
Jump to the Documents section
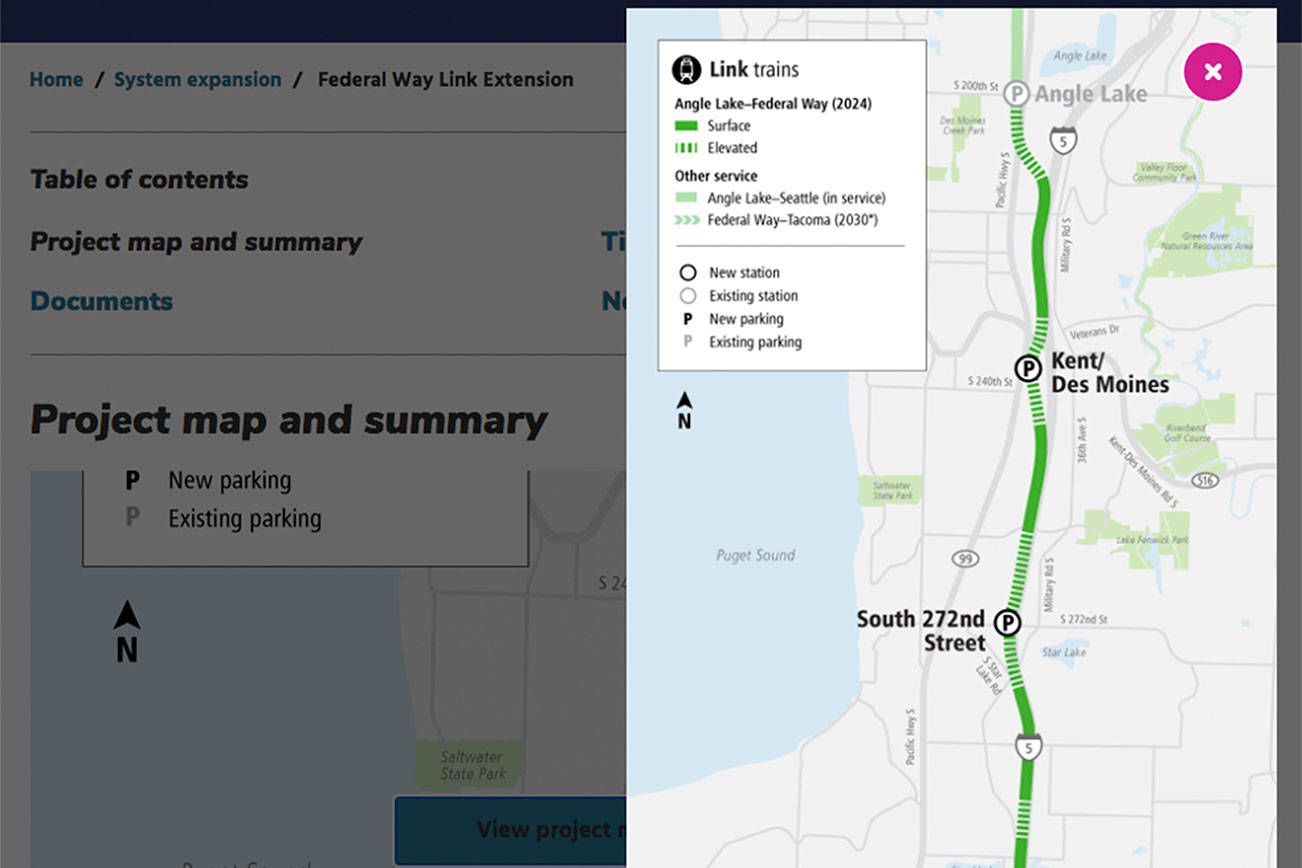click(101, 301)
